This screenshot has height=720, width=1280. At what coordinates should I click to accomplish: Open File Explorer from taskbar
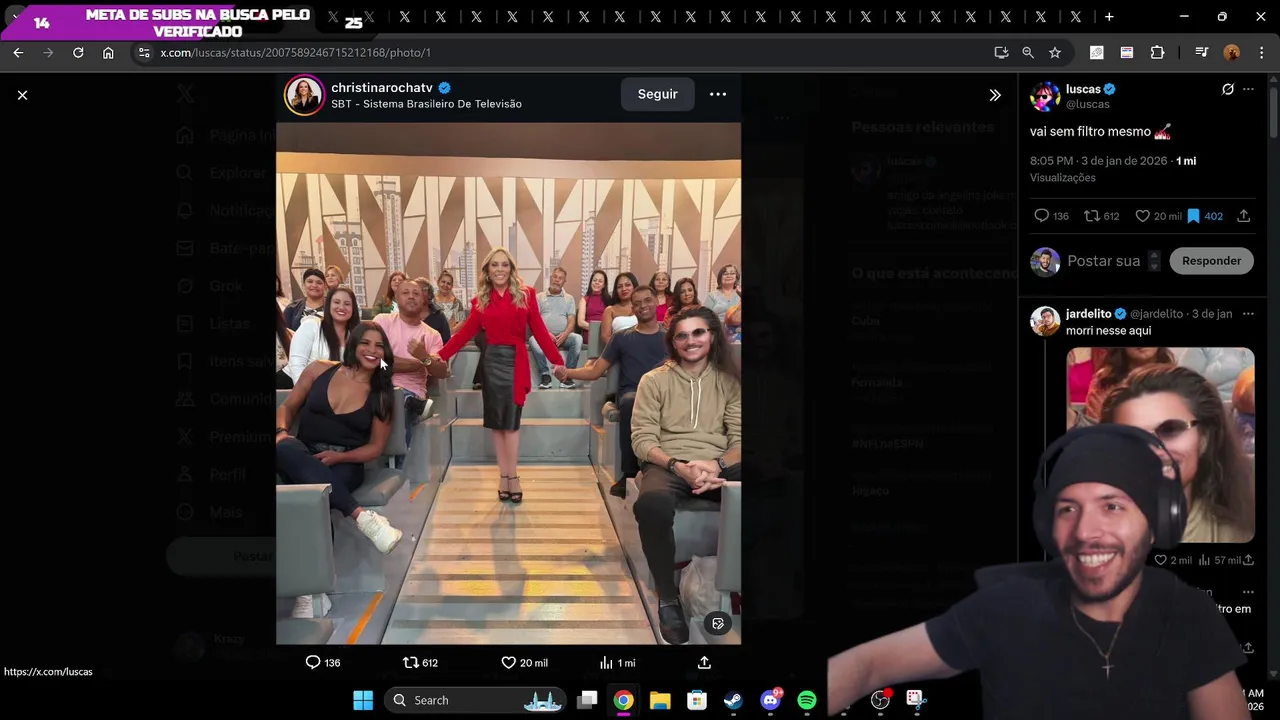tap(660, 700)
